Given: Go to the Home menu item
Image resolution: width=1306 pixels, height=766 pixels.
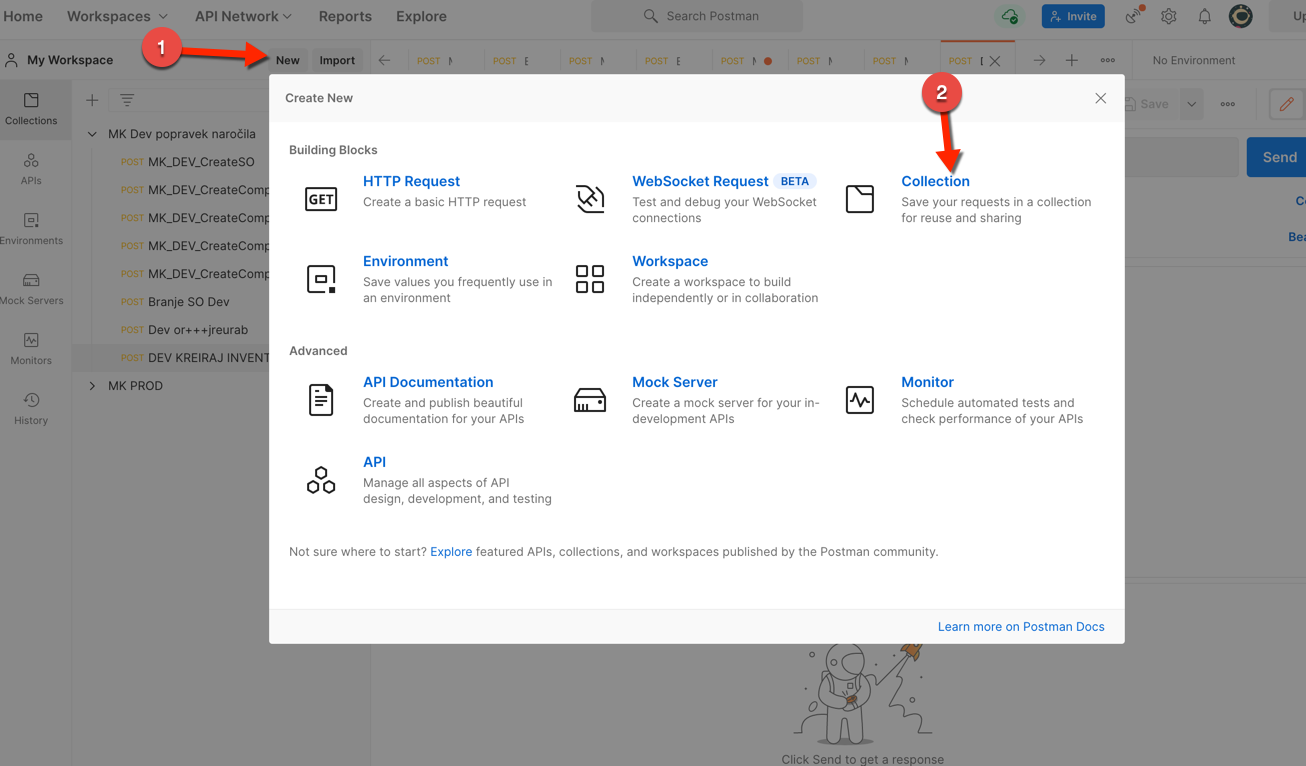Looking at the screenshot, I should click(23, 16).
